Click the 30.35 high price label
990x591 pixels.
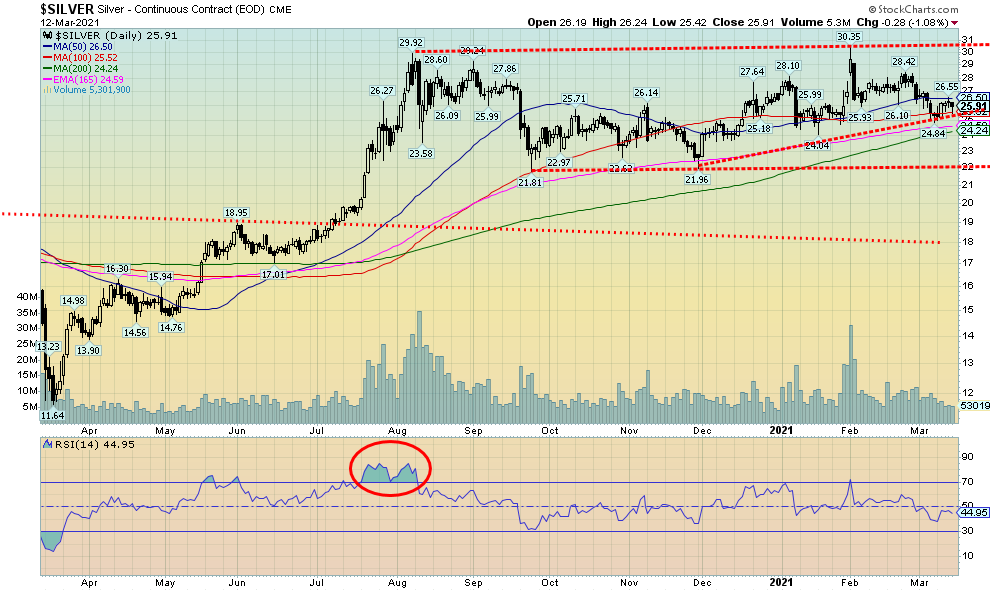click(x=849, y=36)
